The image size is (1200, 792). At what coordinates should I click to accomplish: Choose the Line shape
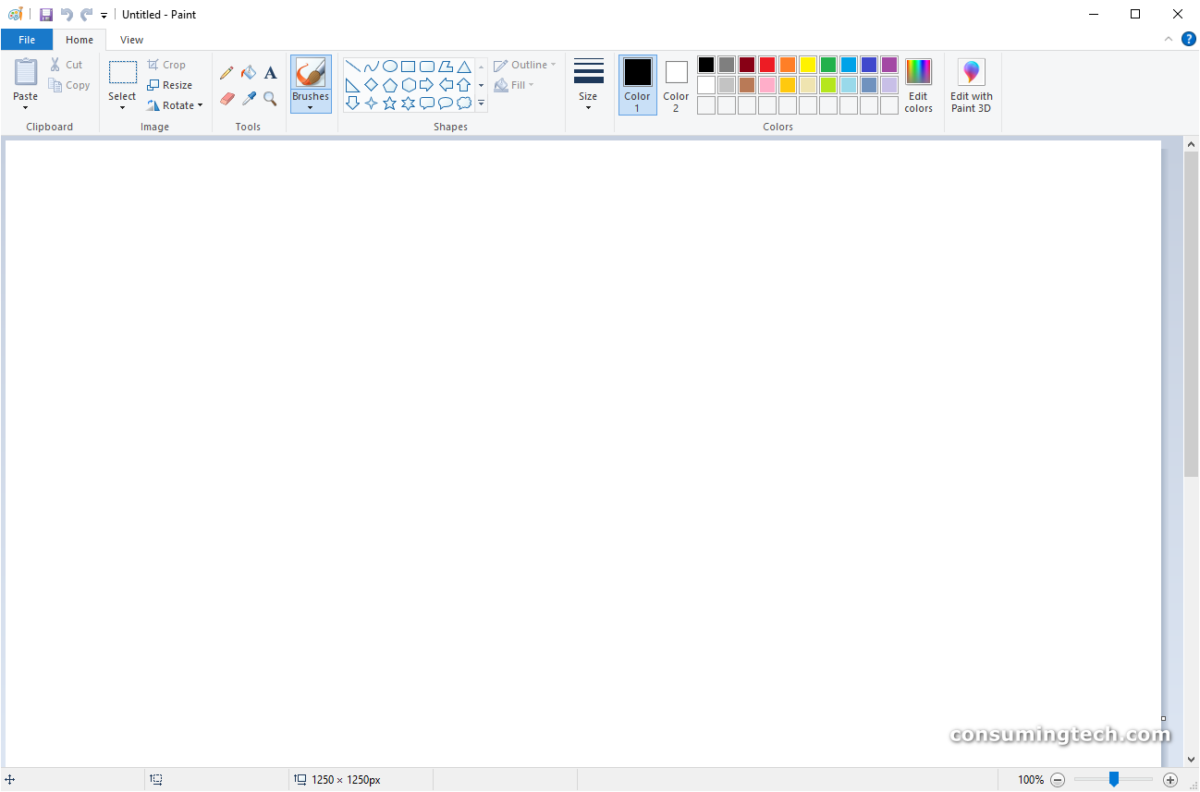352,67
